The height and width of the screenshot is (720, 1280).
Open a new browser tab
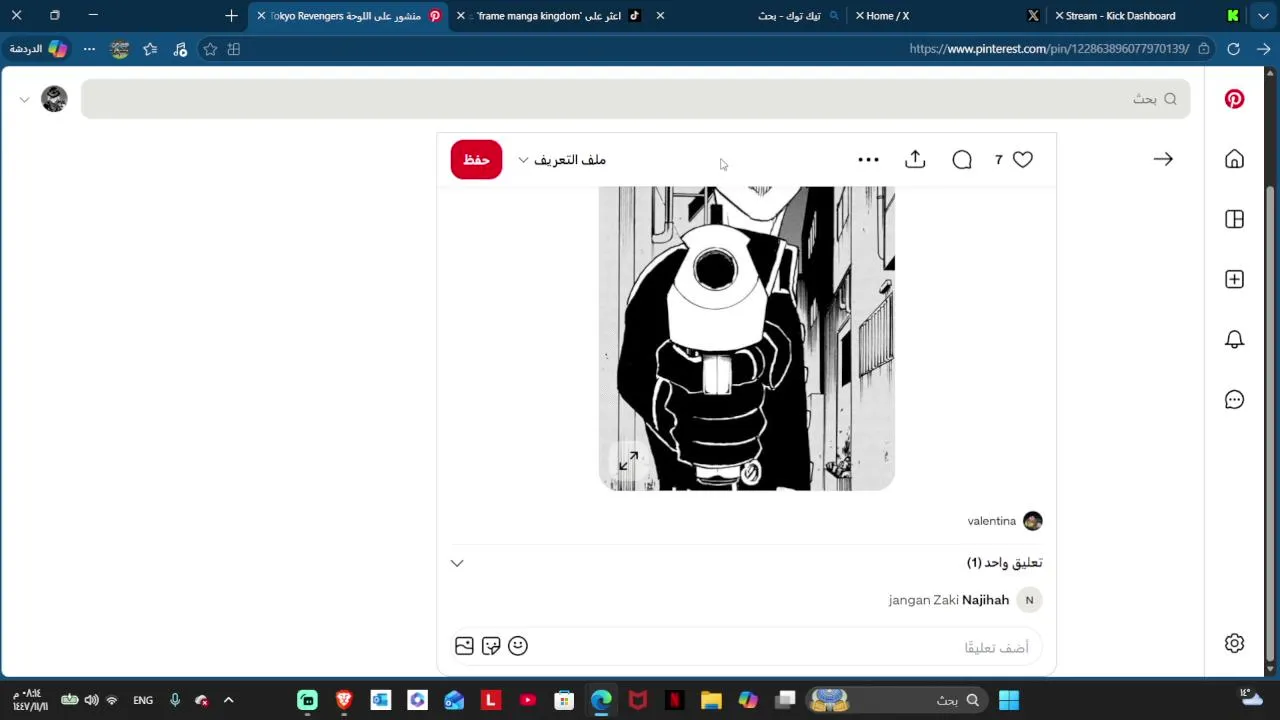coord(231,16)
